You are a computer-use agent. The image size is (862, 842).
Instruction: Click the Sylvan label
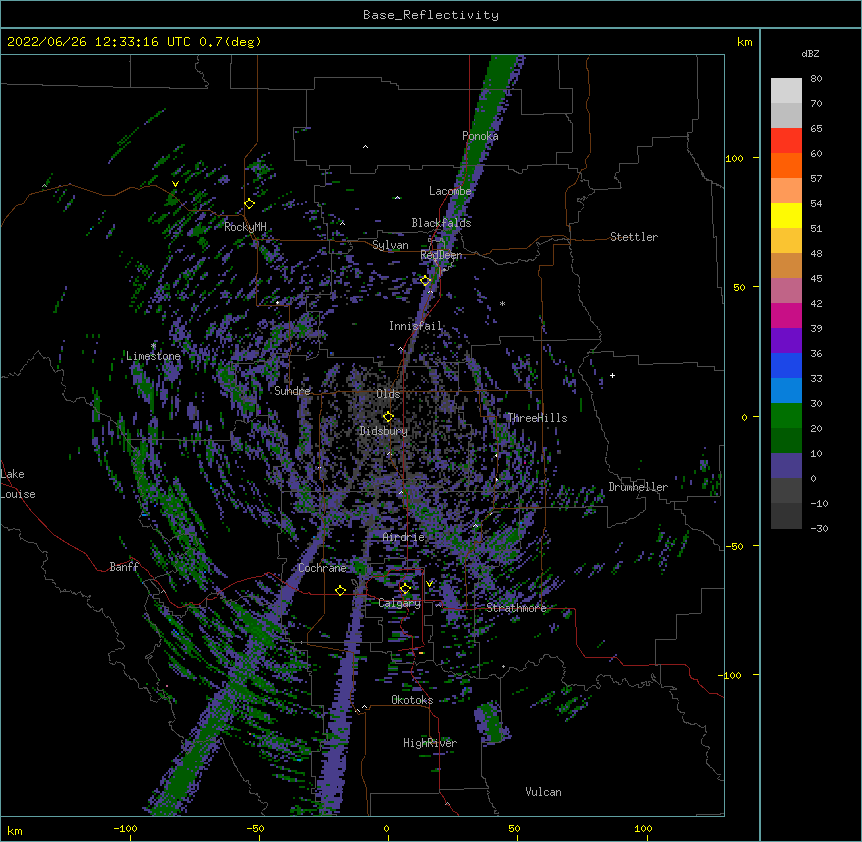(390, 245)
